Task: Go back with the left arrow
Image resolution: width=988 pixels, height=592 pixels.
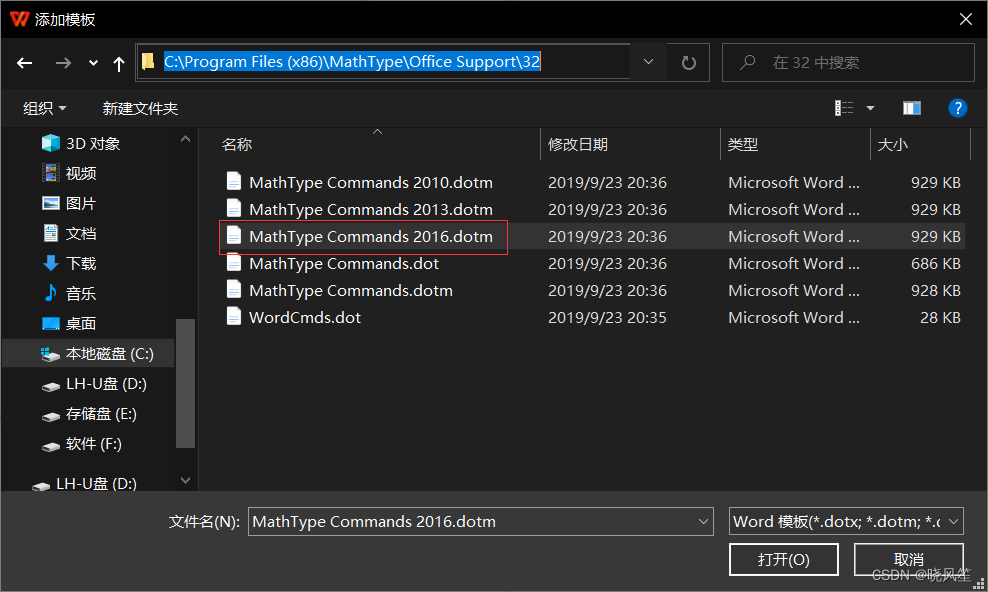Action: click(x=25, y=63)
